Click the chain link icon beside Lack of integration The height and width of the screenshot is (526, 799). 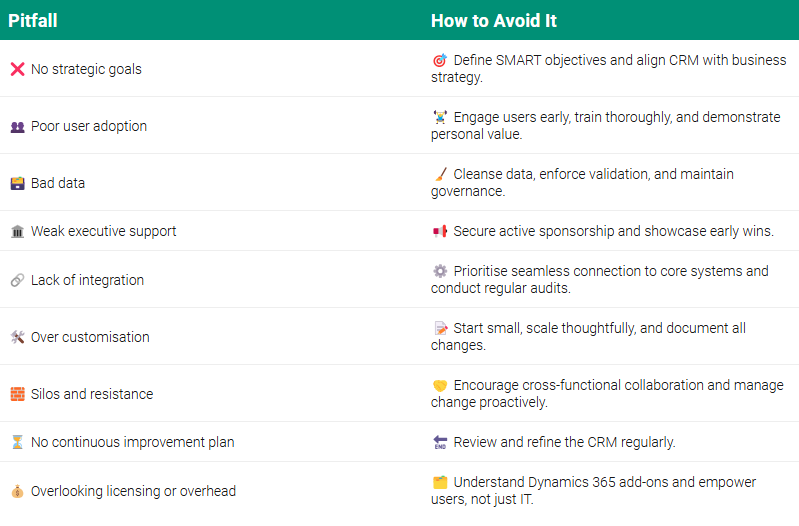pyautogui.click(x=17, y=281)
